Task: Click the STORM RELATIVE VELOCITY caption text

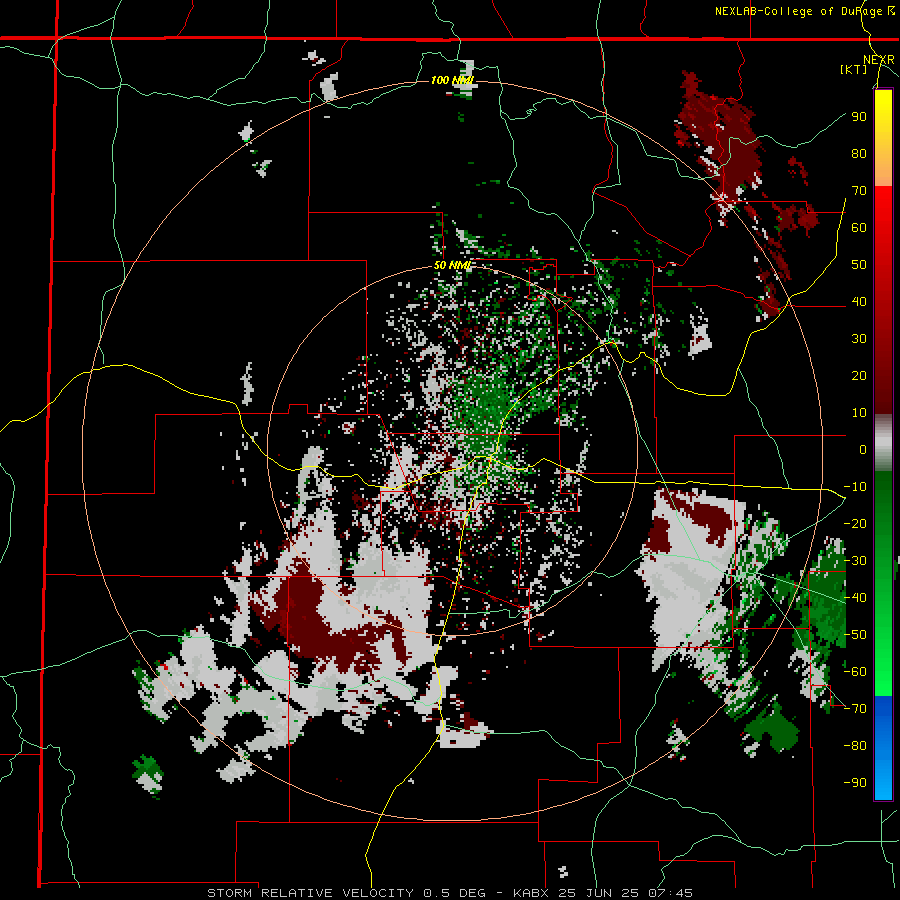Action: click(x=310, y=893)
